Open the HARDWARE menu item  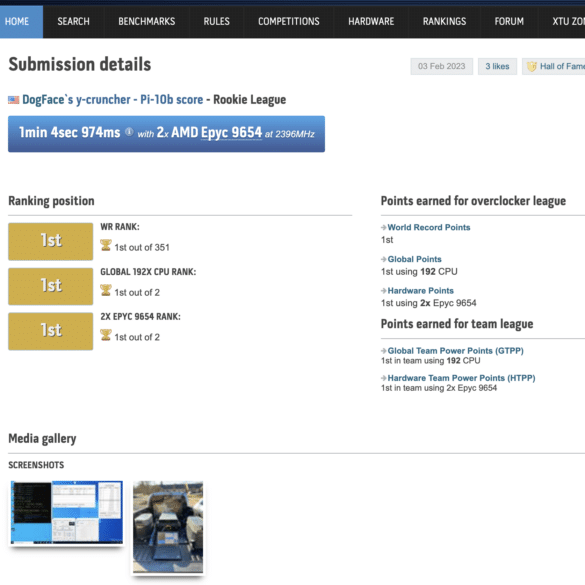(x=371, y=21)
